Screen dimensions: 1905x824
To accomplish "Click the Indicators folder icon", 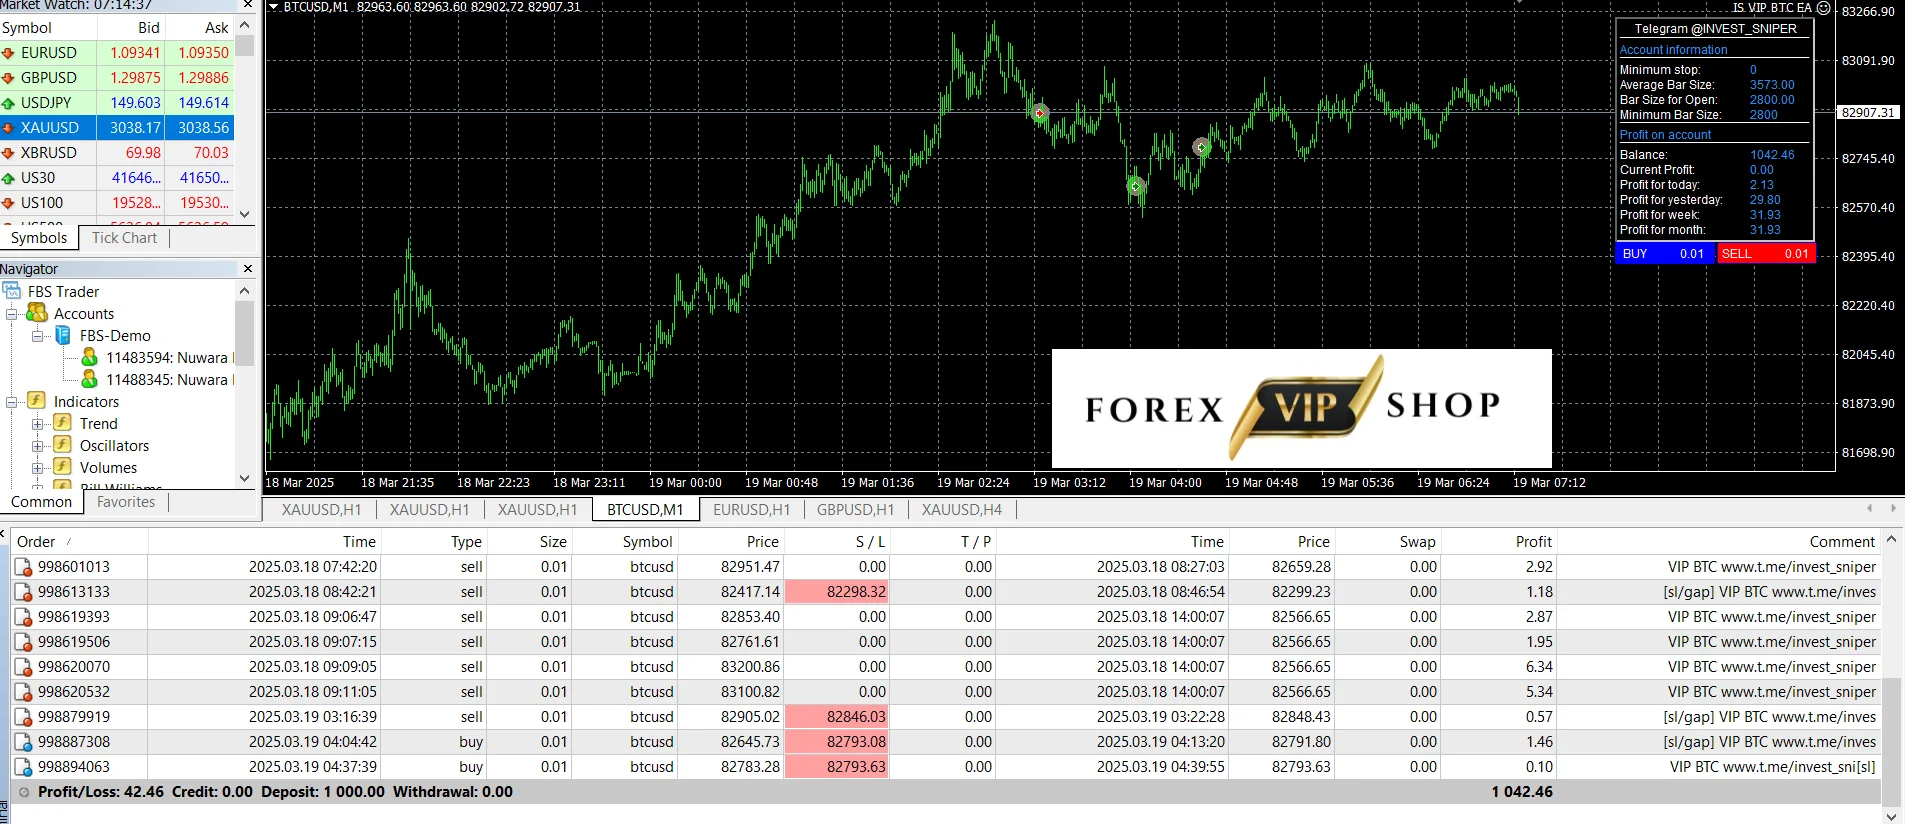I will click(x=37, y=401).
